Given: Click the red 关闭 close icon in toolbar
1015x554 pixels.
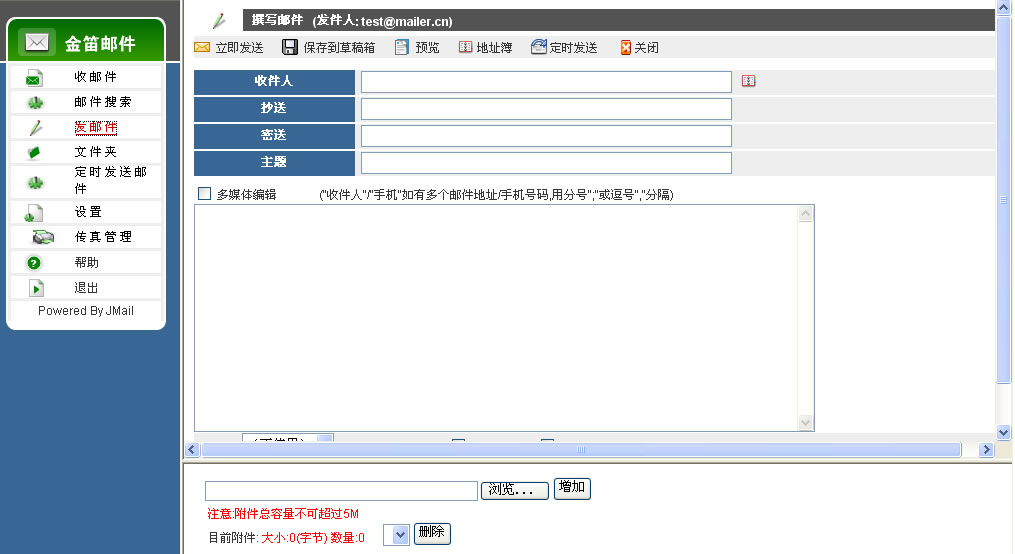Looking at the screenshot, I should [626, 47].
